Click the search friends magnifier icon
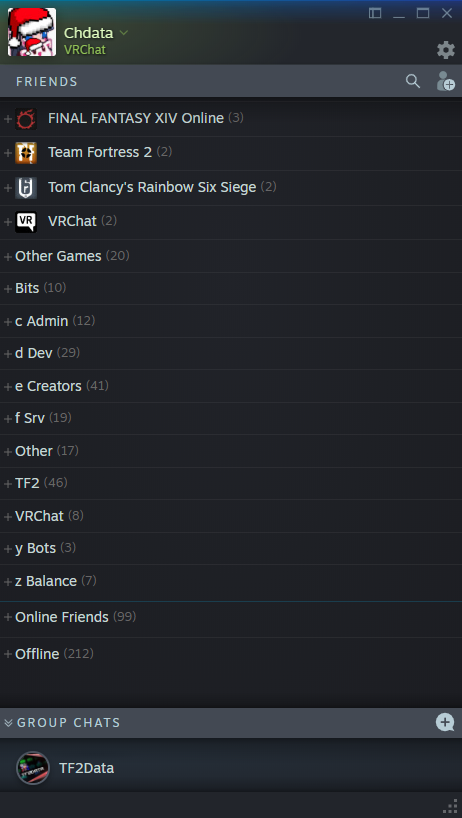This screenshot has width=462, height=818. [412, 81]
